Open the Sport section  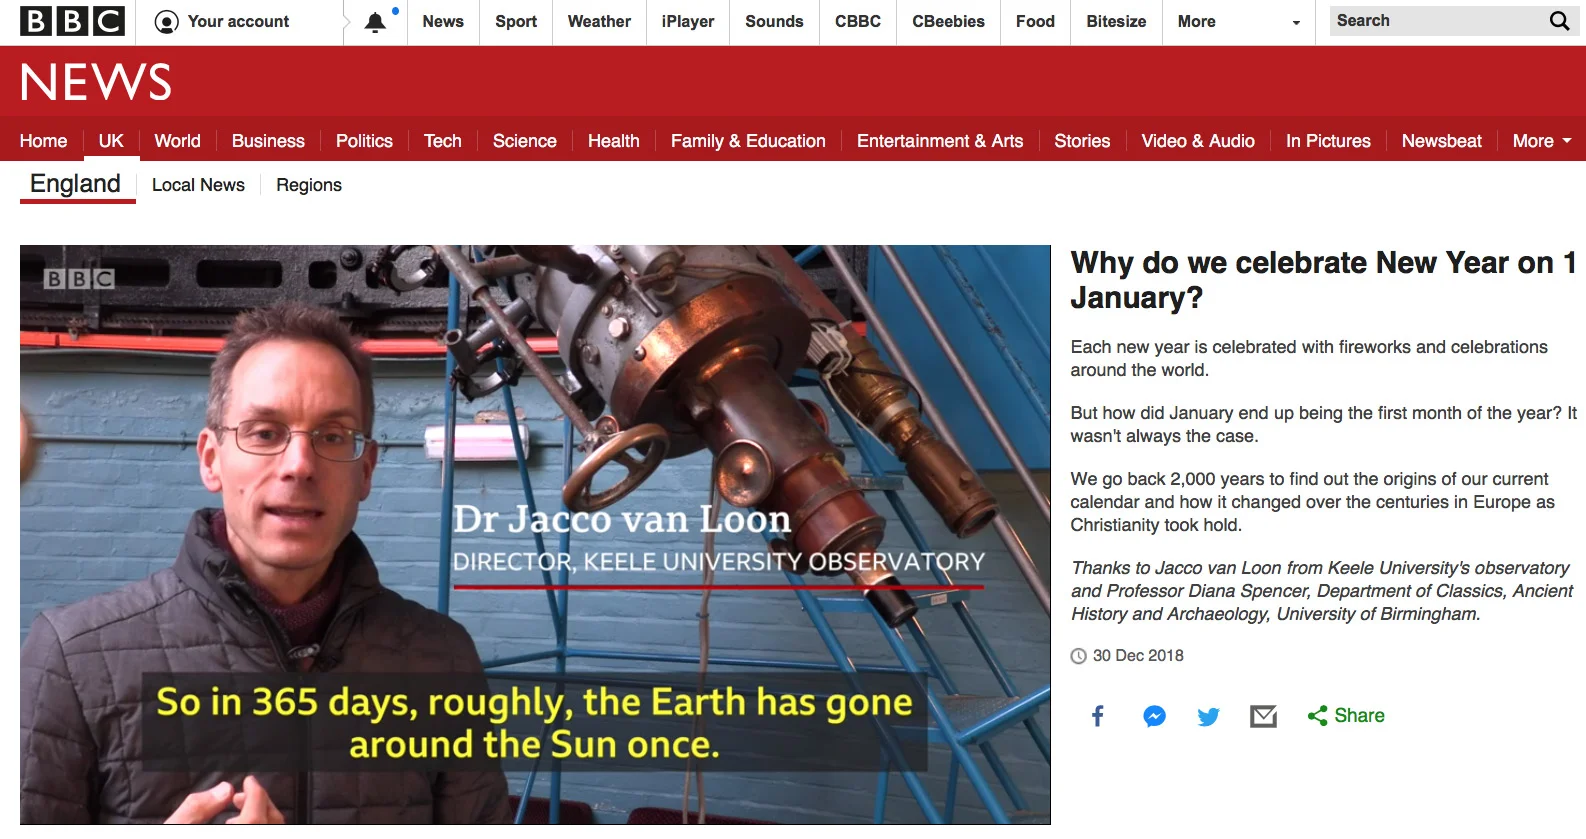click(516, 22)
